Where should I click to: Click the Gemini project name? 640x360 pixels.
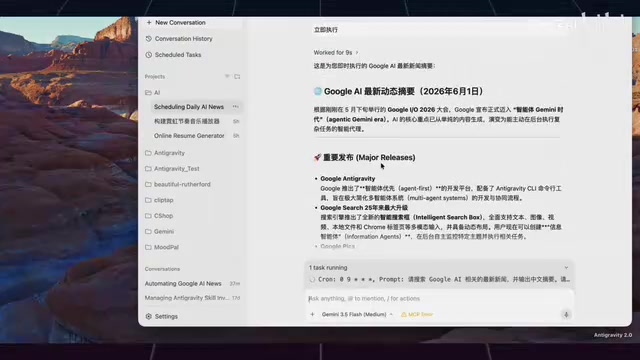click(164, 231)
